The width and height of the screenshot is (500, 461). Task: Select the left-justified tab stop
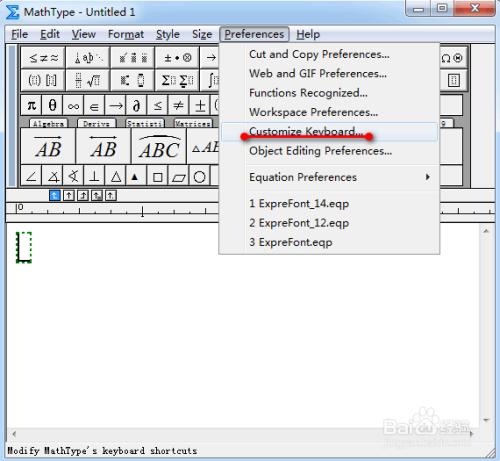[55, 195]
